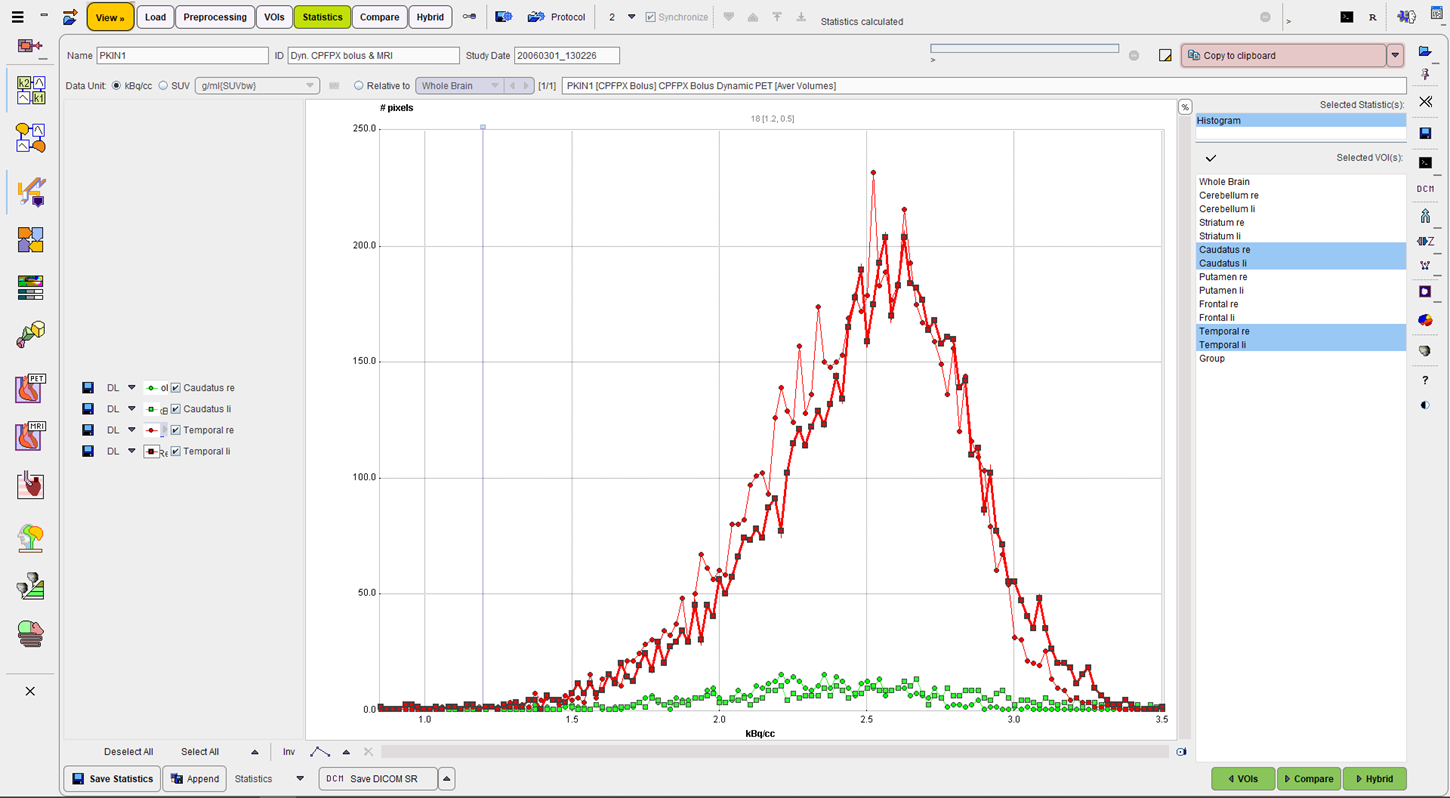Viewport: 1450px width, 798px height.
Task: Uncheck the Temporal li curve checkbox
Action: click(176, 451)
